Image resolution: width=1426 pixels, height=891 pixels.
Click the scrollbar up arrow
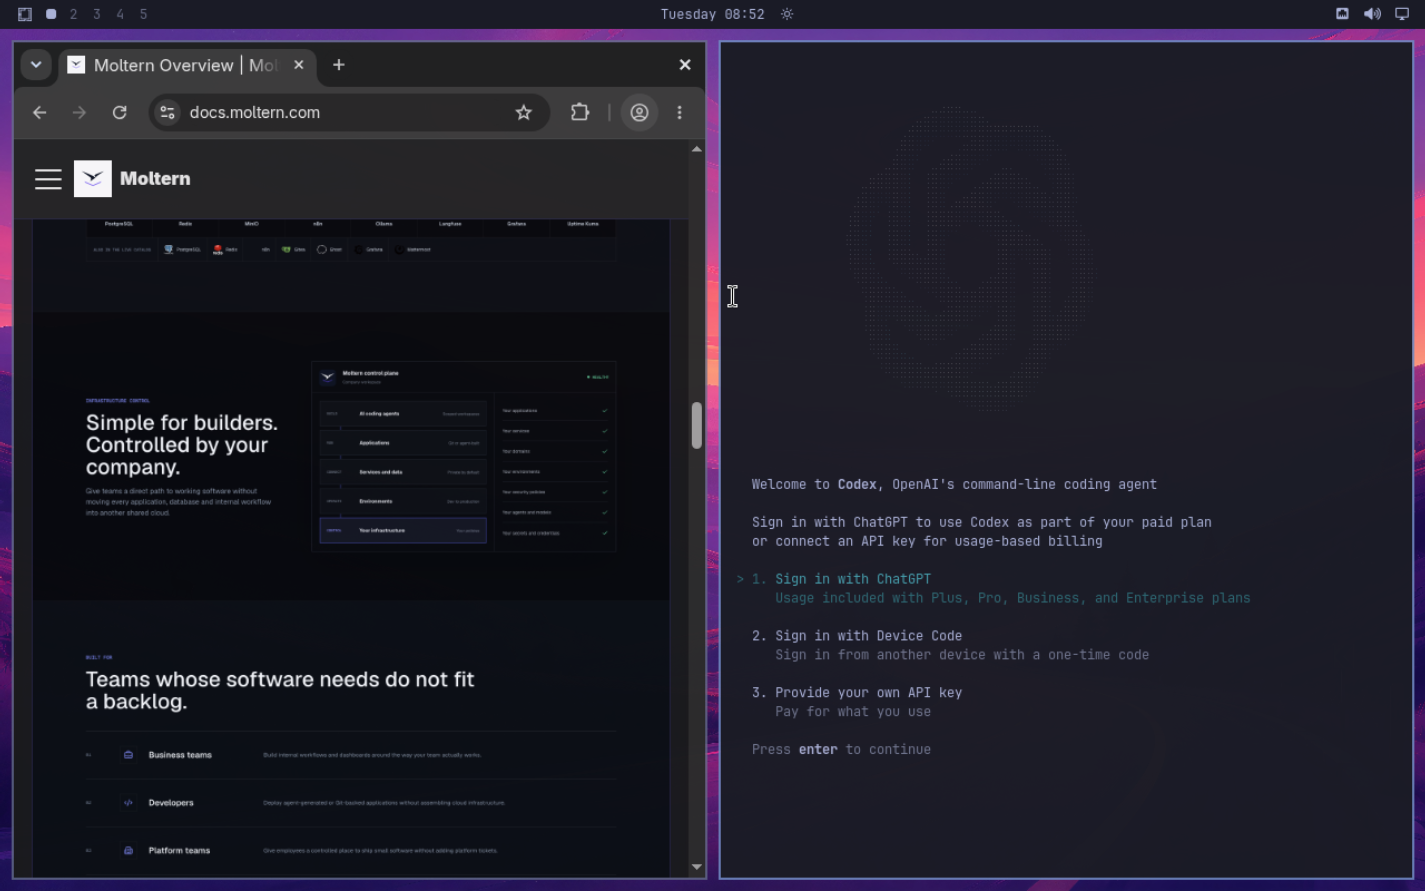point(697,149)
